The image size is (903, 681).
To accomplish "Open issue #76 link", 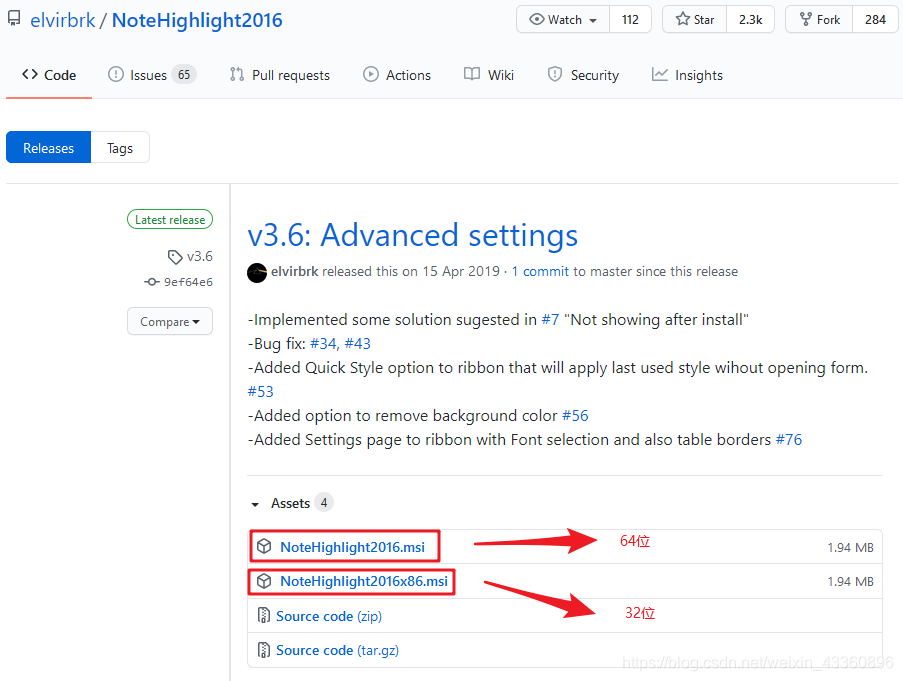I will [x=789, y=440].
